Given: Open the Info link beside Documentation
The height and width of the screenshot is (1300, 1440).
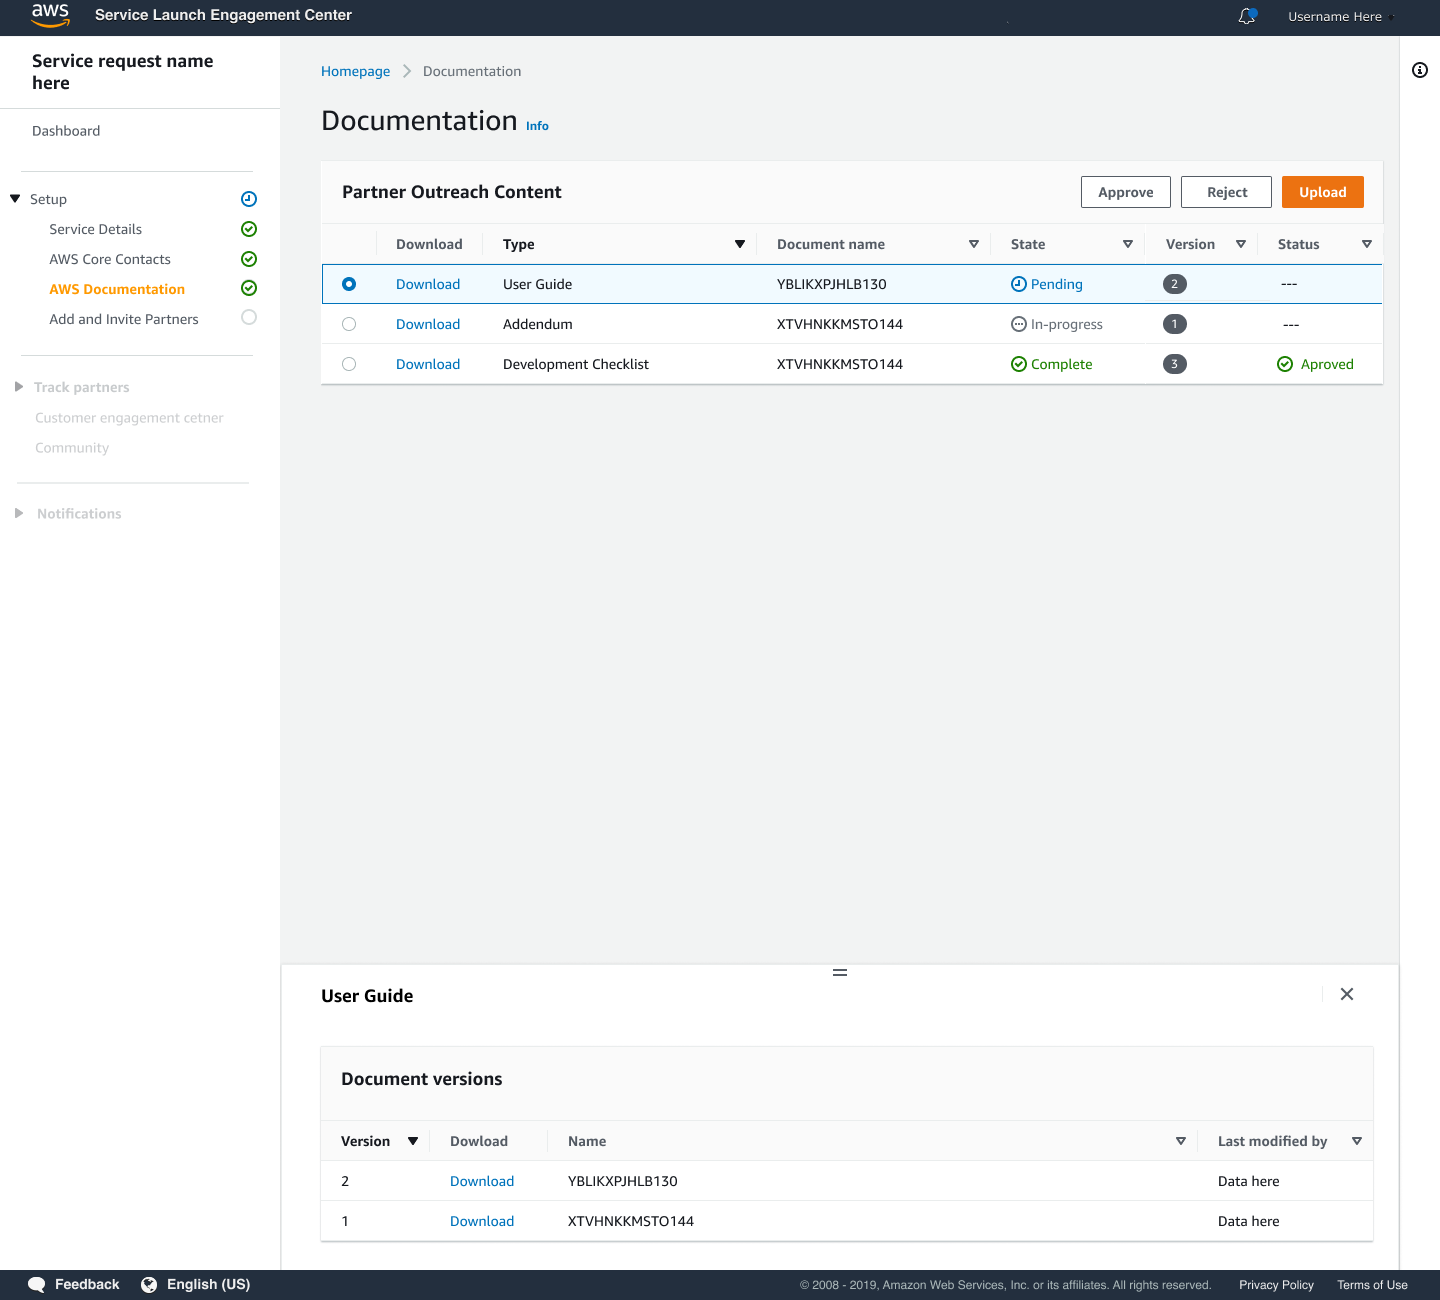Looking at the screenshot, I should [538, 126].
